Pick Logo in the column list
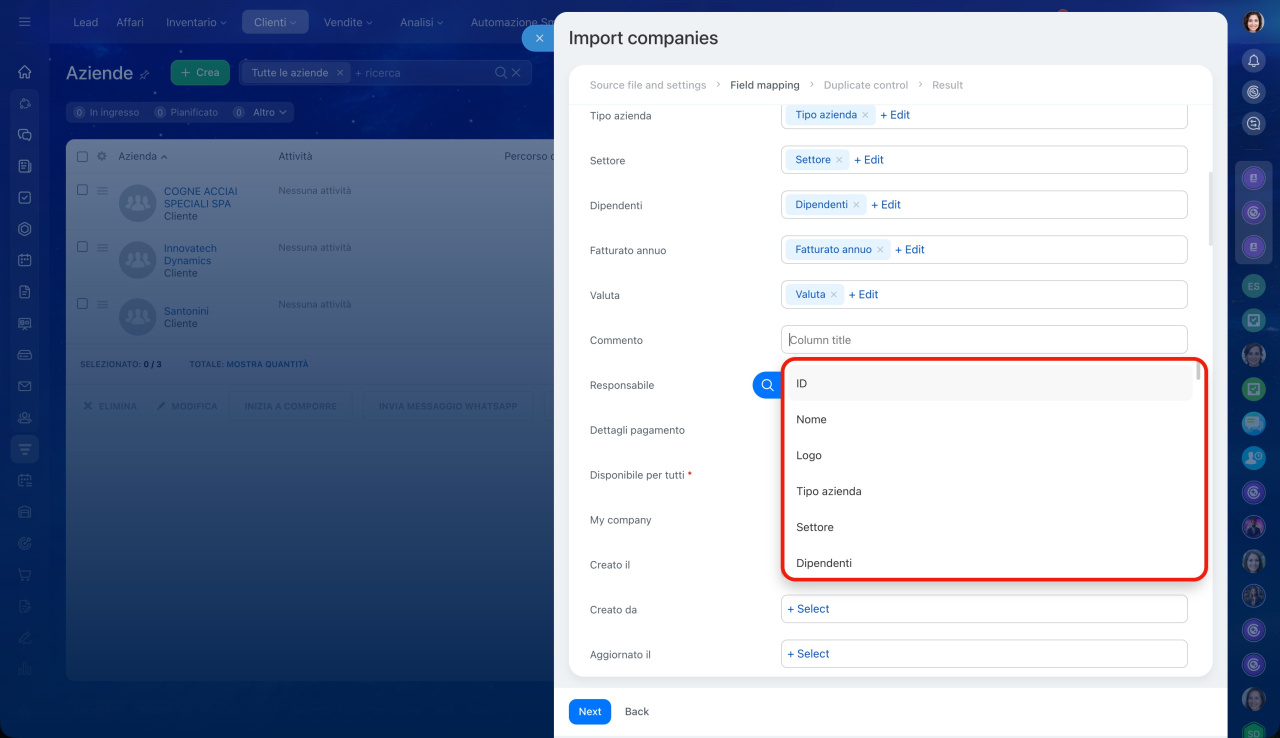This screenshot has width=1280, height=738. [x=809, y=456]
